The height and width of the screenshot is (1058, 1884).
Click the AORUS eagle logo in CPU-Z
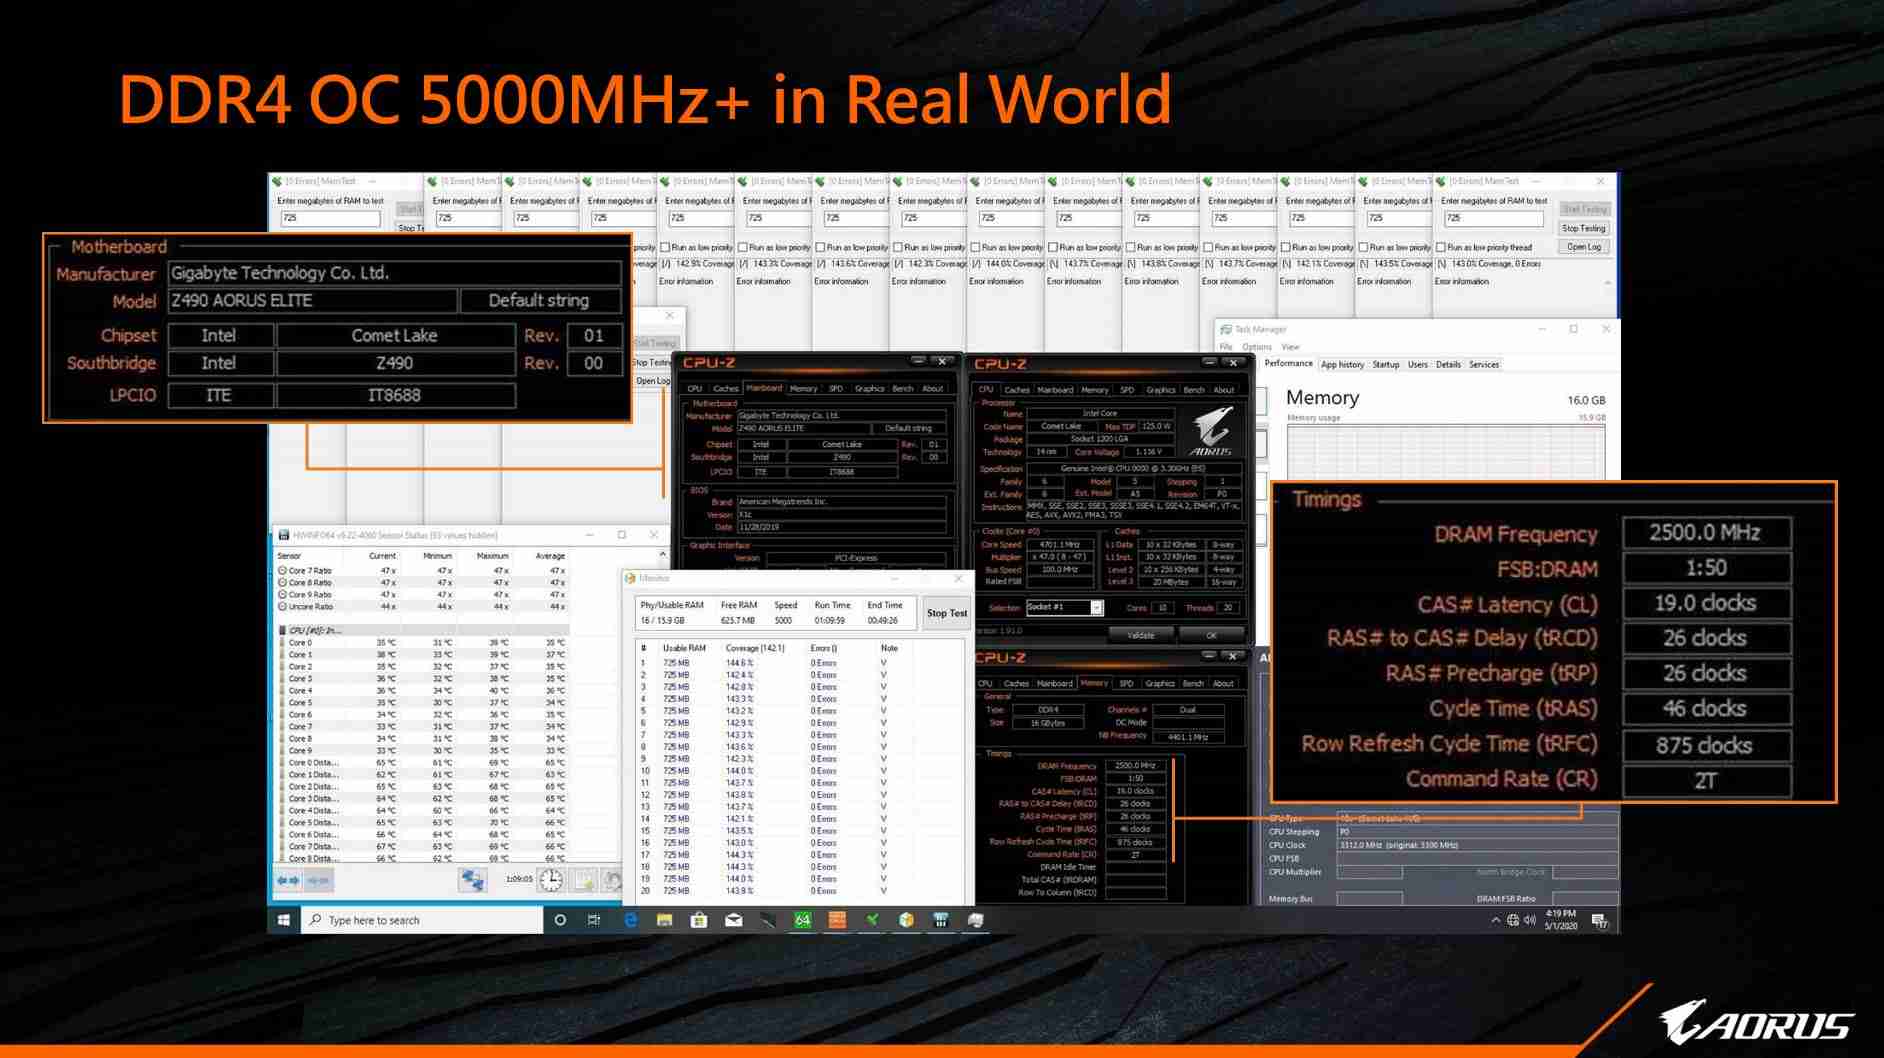click(x=1212, y=432)
